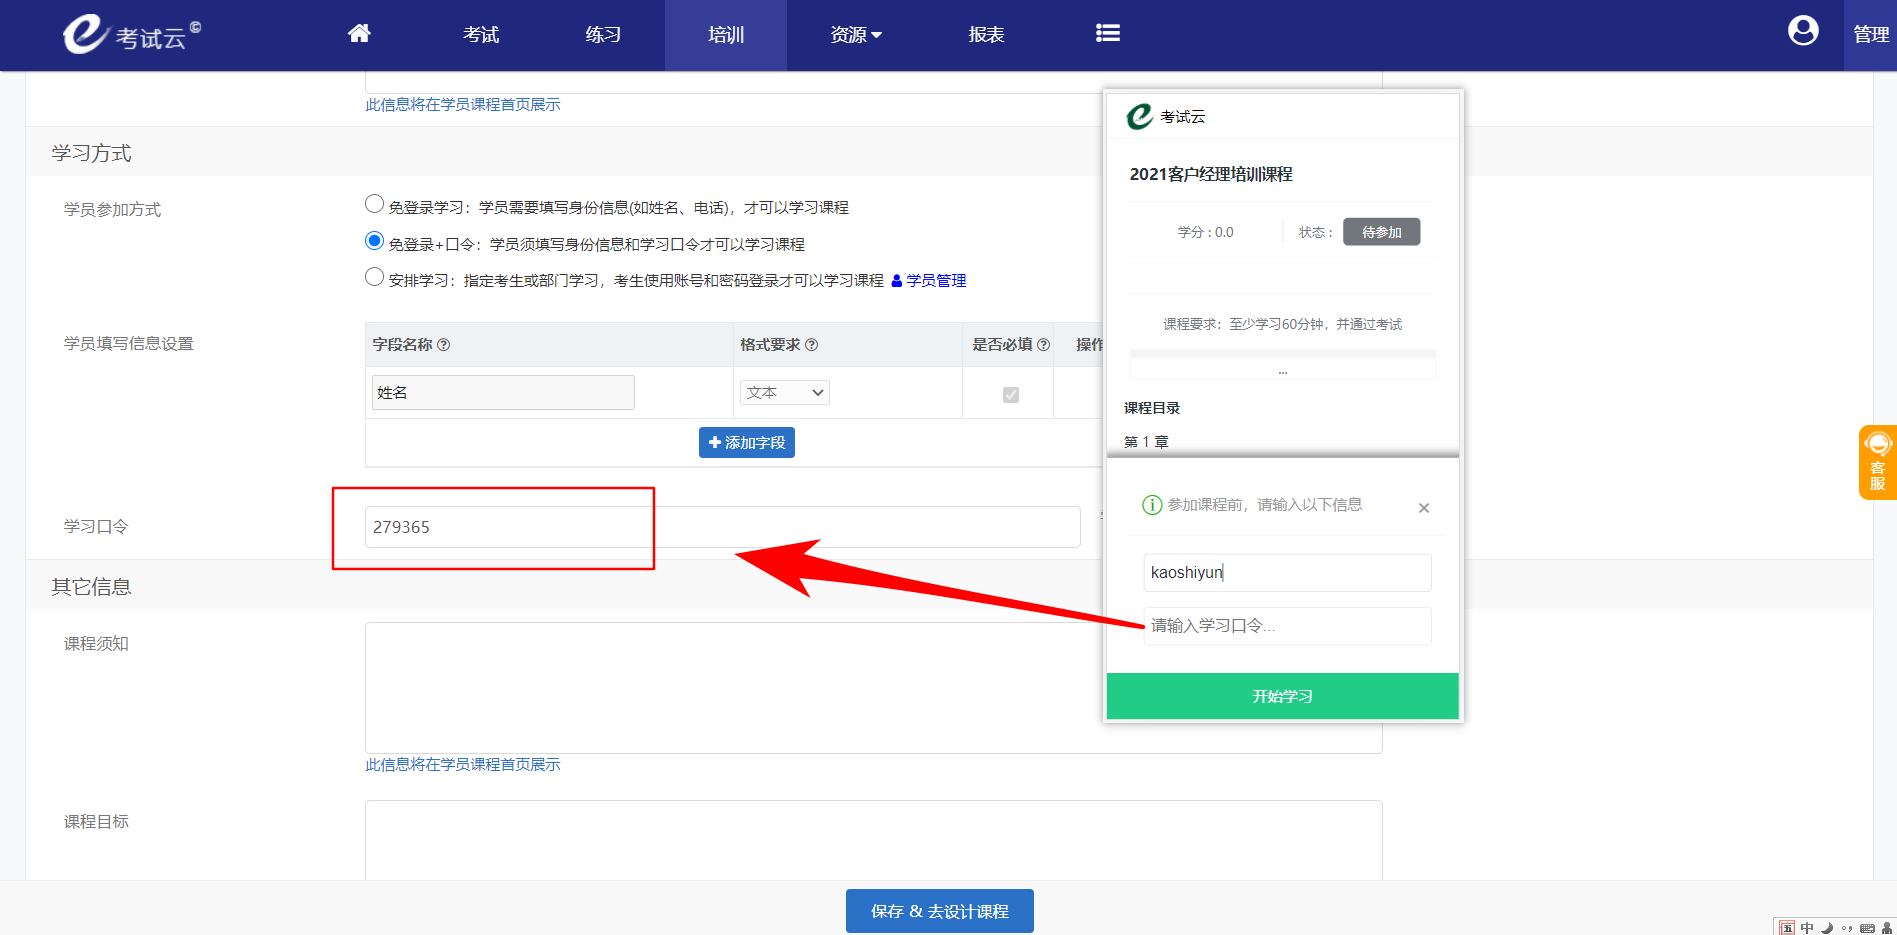
Task: Select the 安排学习 radio option
Action: pos(374,277)
